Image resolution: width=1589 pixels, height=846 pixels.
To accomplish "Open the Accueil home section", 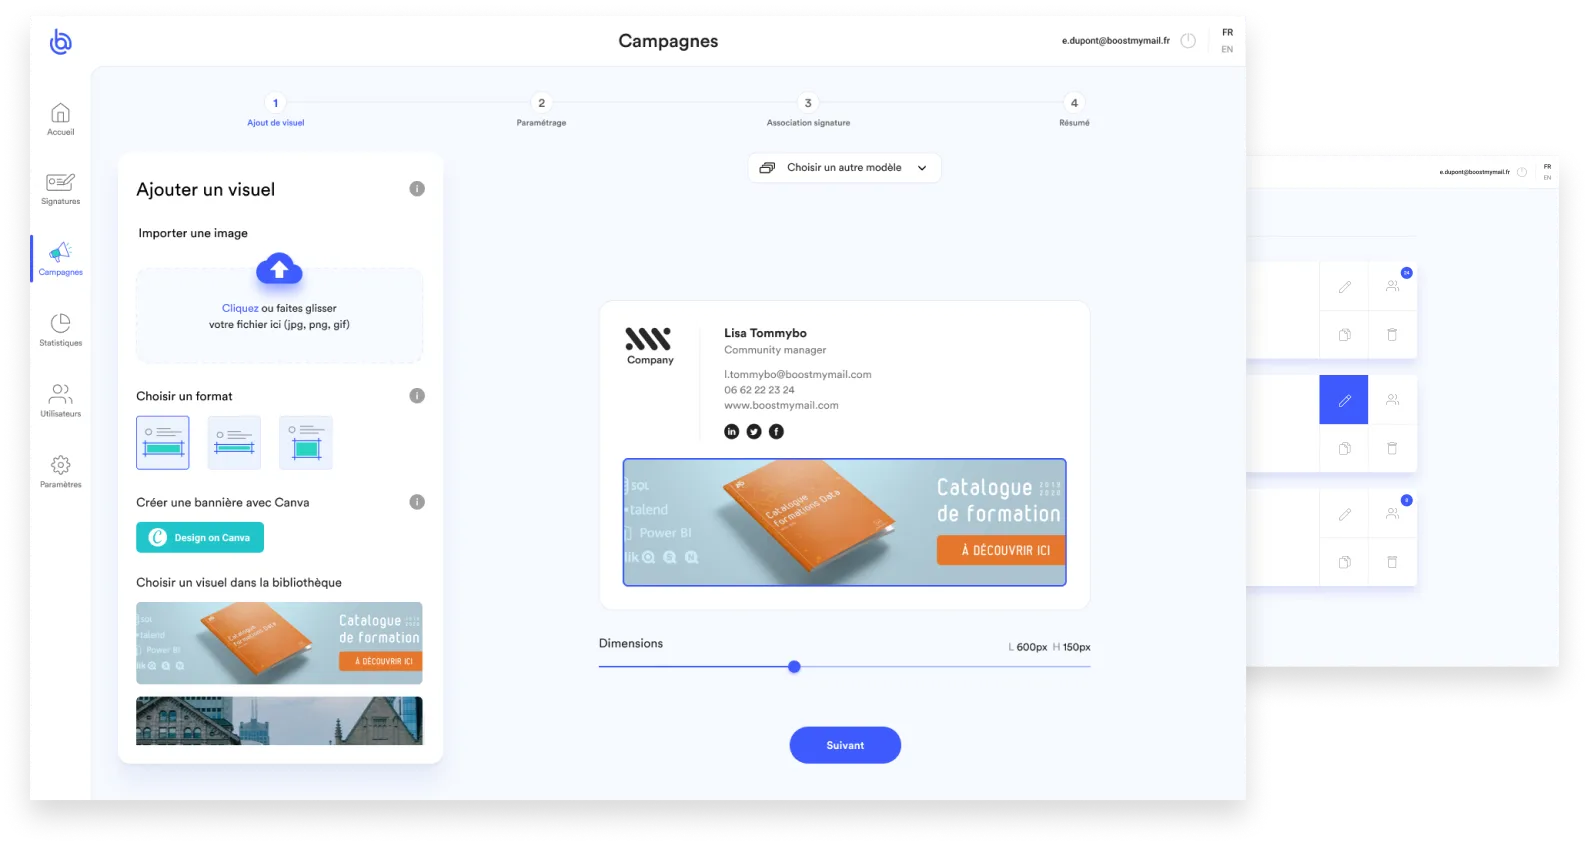I will [61, 119].
